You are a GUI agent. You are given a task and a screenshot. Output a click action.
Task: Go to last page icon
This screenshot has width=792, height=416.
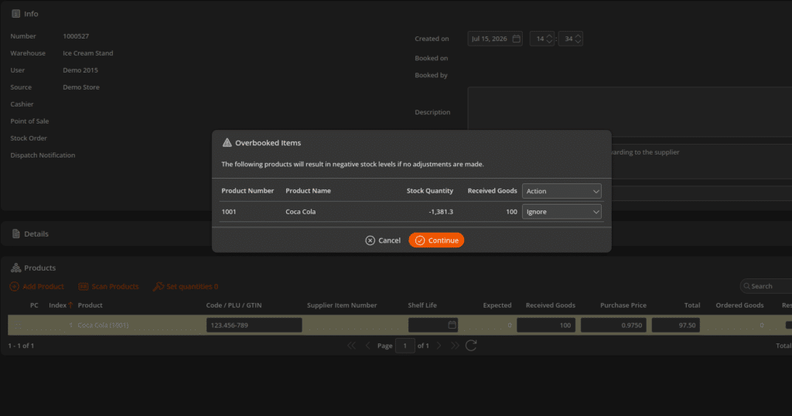coord(455,345)
